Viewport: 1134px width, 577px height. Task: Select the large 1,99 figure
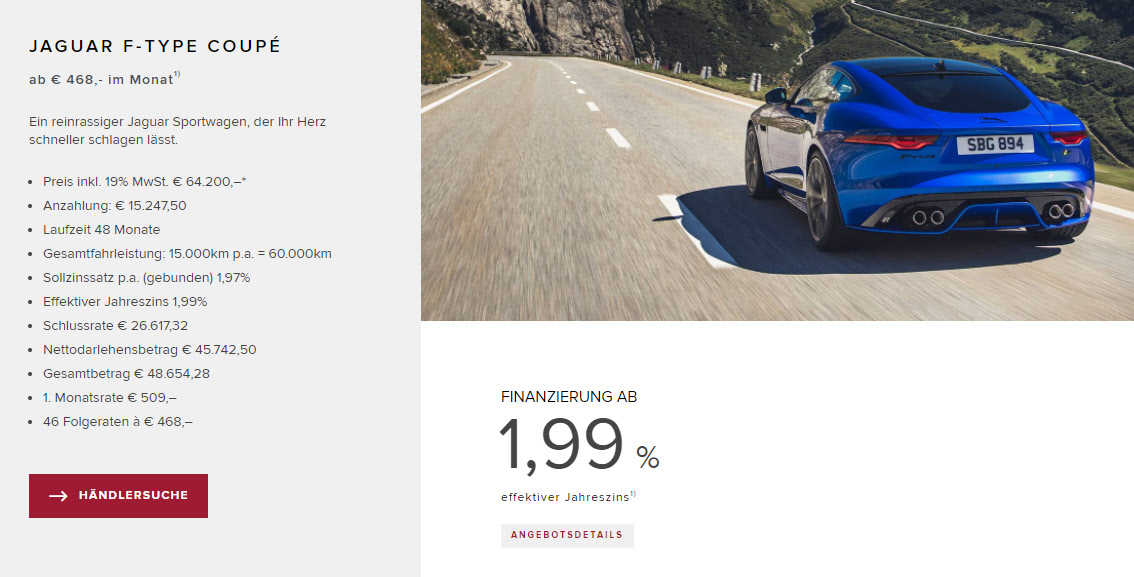pos(561,445)
